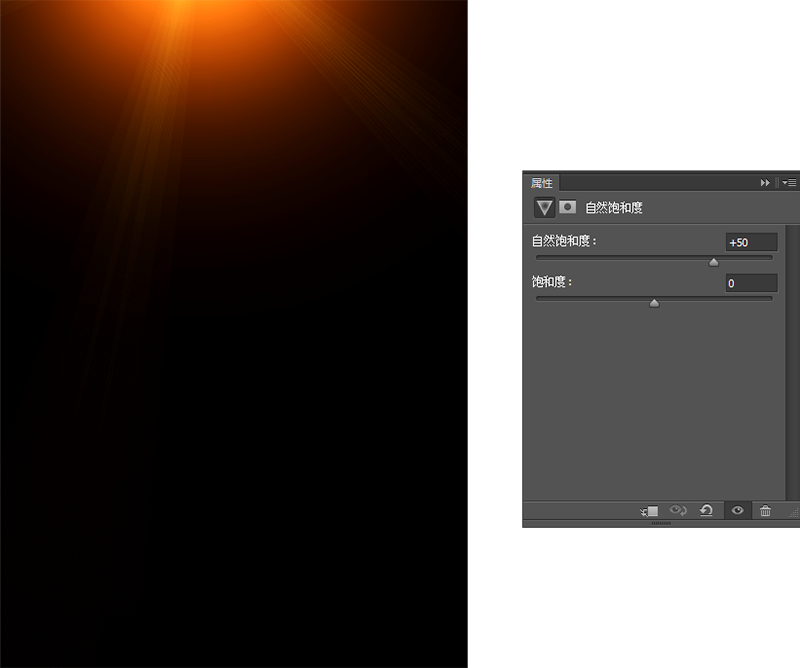Select the layer mask icon in Properties
The height and width of the screenshot is (668, 800).
click(567, 207)
